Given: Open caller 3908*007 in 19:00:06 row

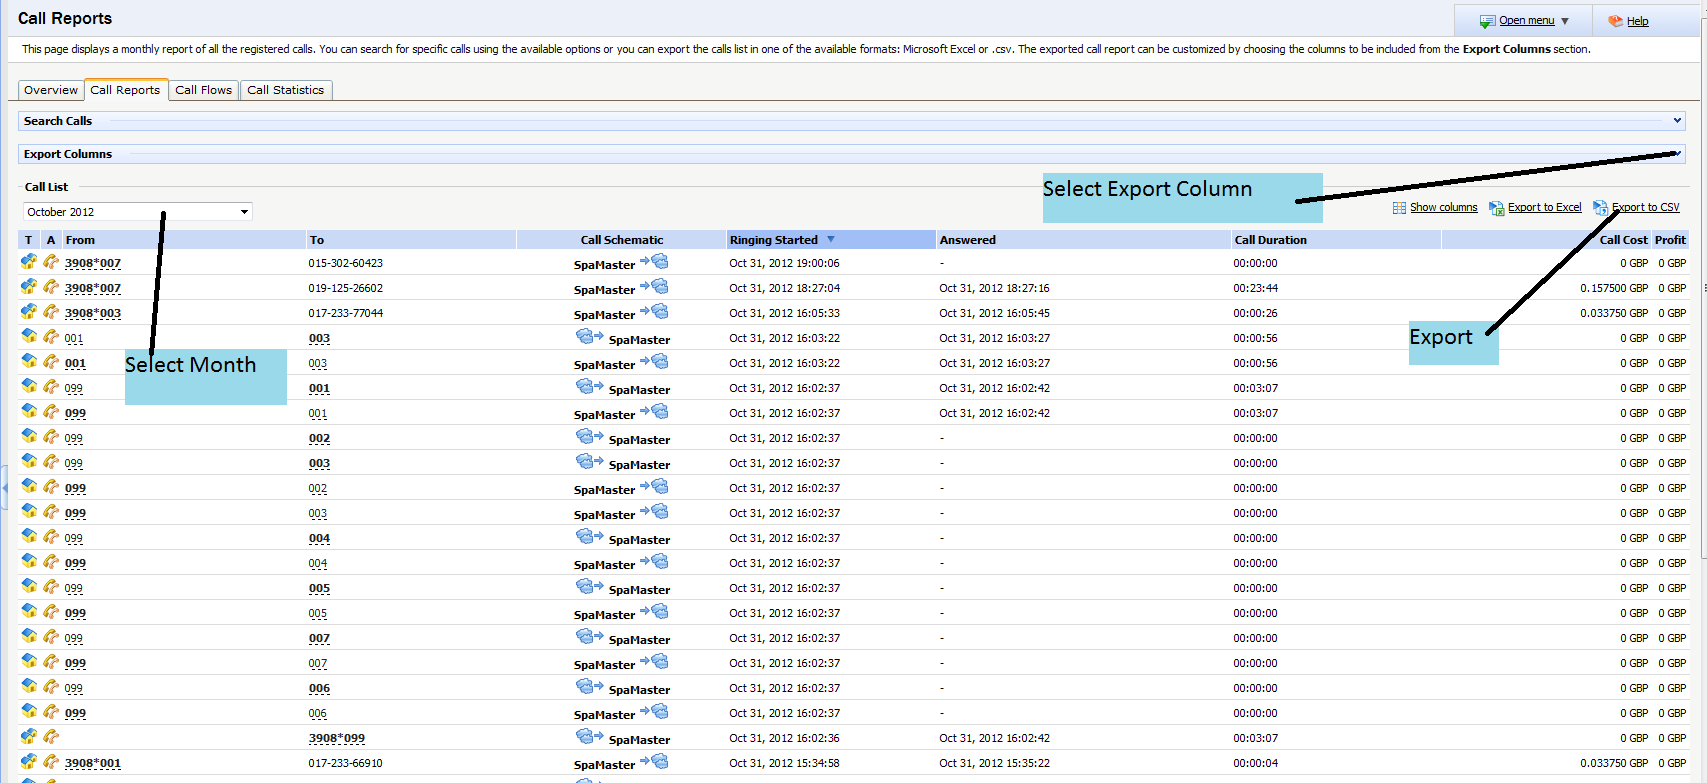Looking at the screenshot, I should pyautogui.click(x=93, y=264).
